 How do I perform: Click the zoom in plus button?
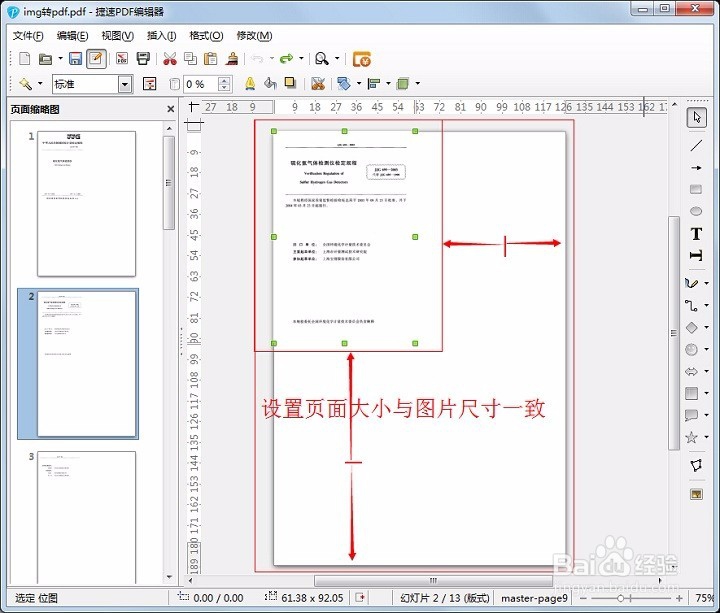680,598
